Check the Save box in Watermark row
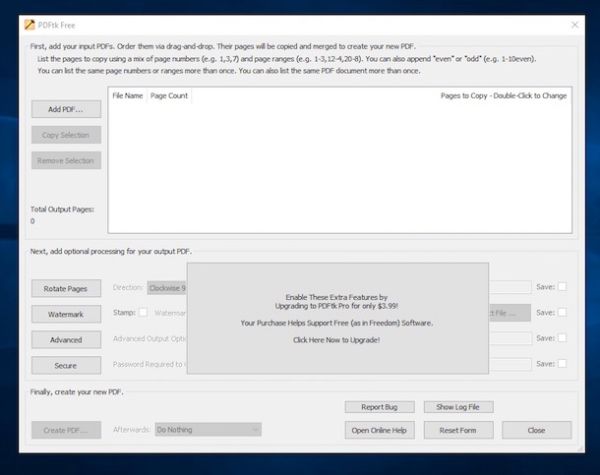 562,313
